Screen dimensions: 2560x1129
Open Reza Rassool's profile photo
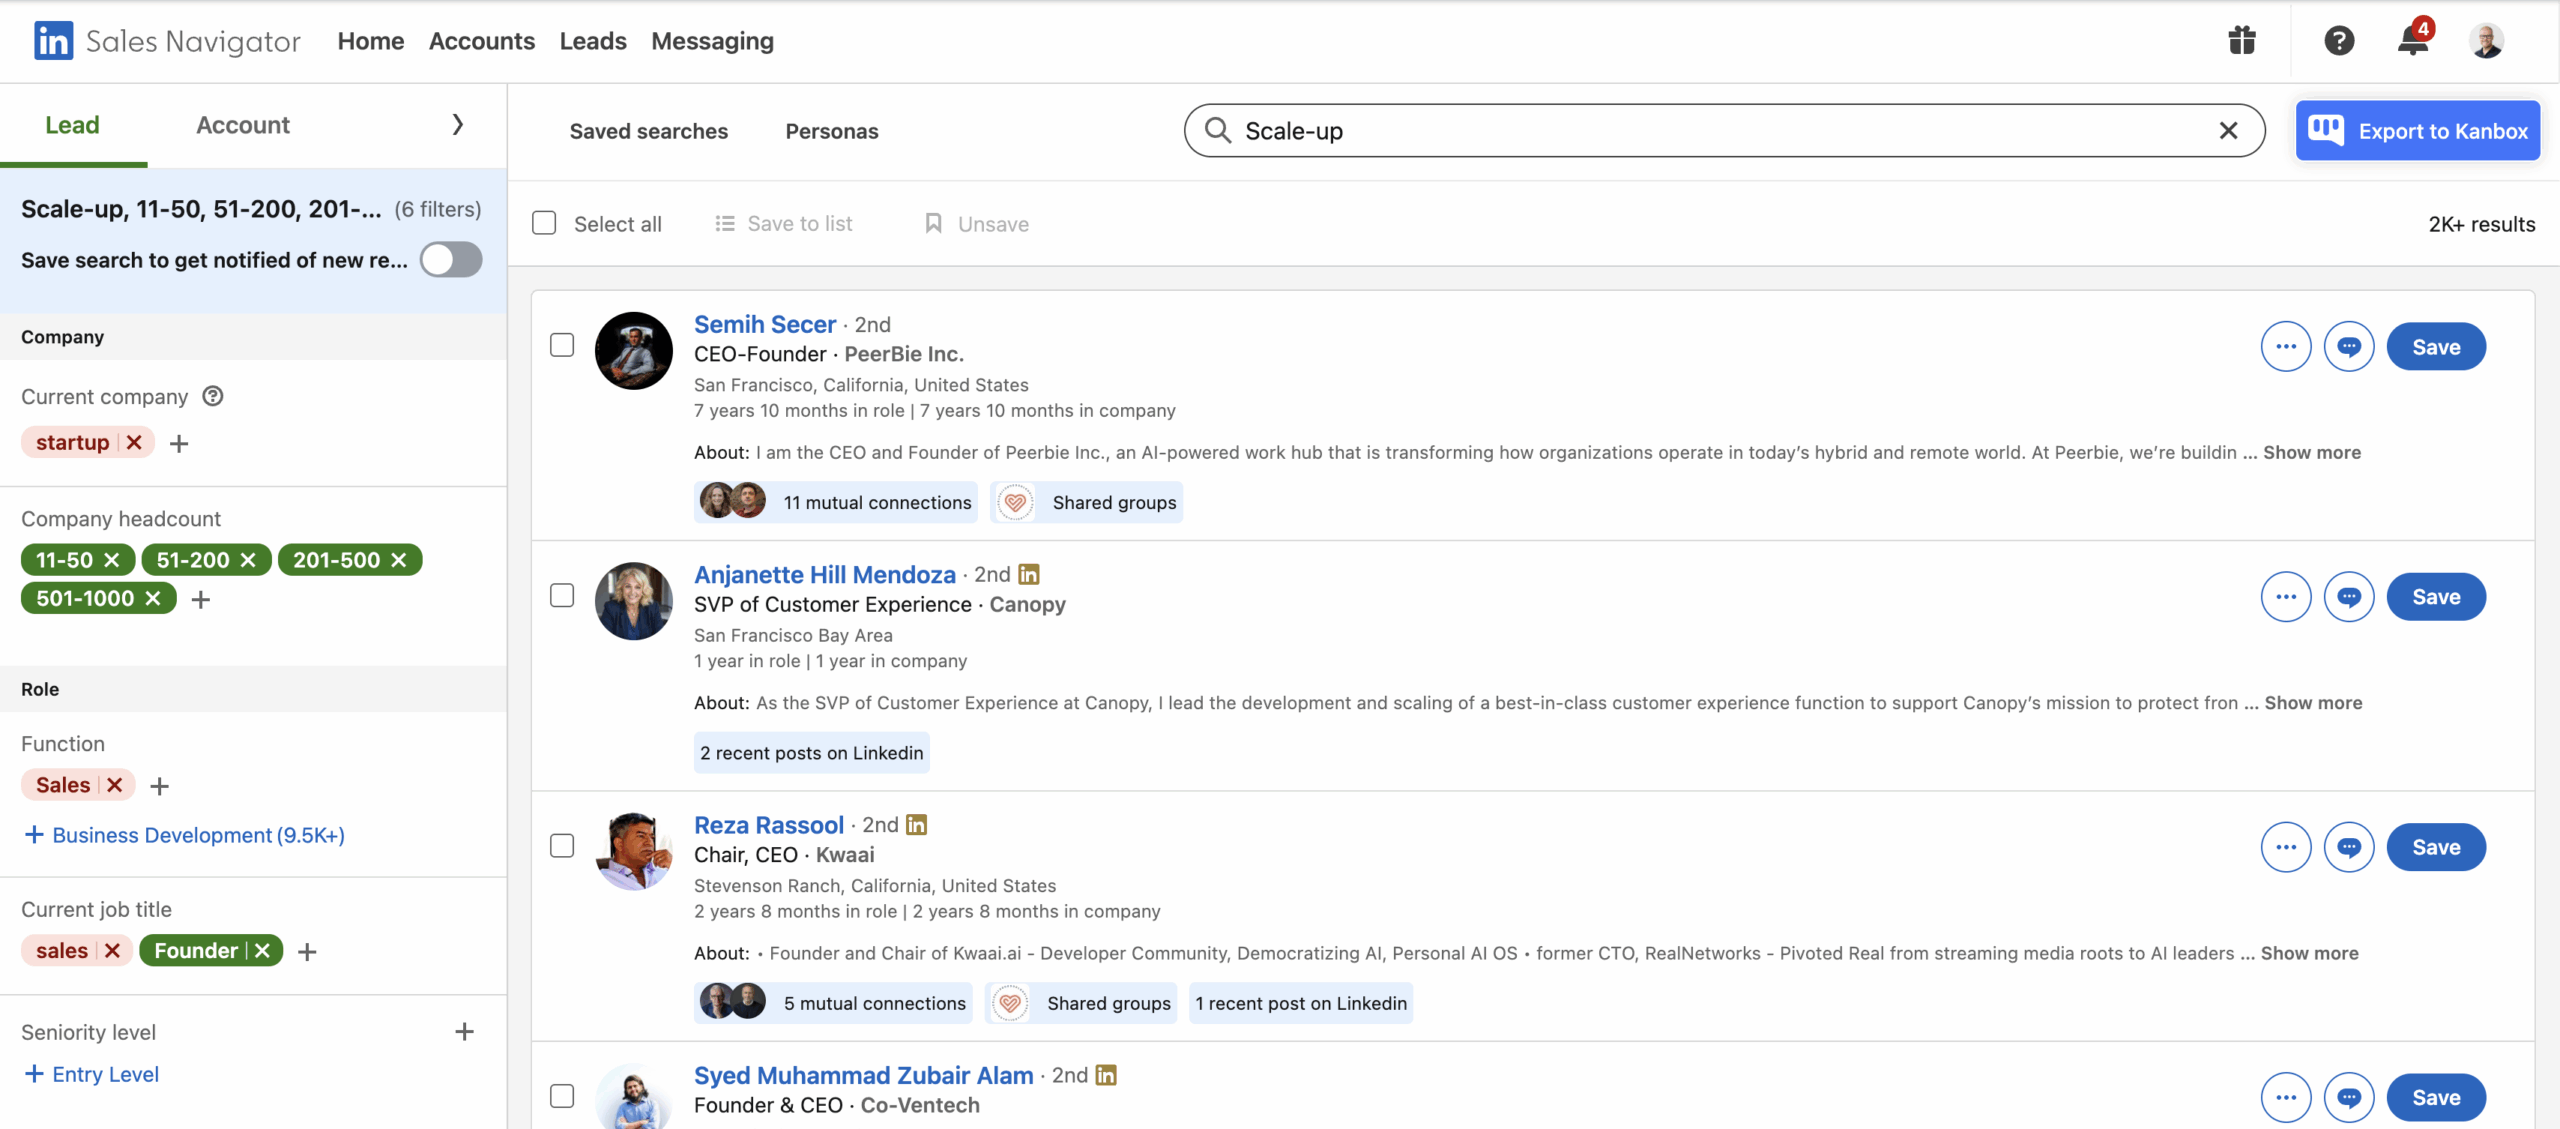tap(634, 851)
